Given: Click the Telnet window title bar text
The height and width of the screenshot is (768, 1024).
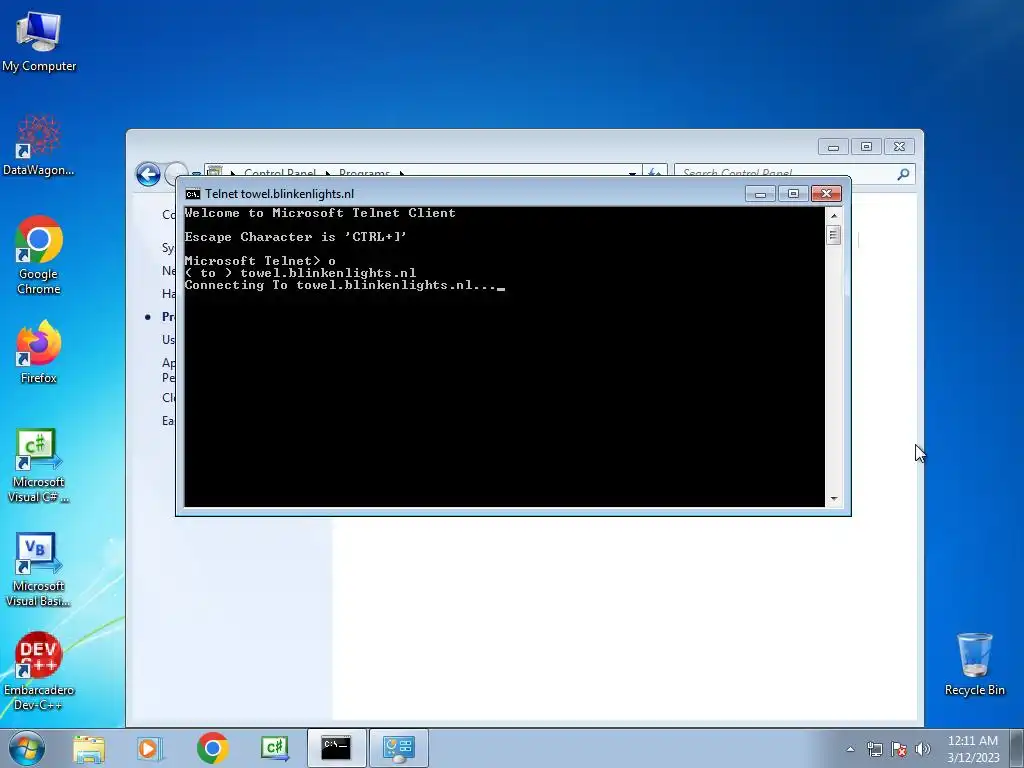Looking at the screenshot, I should (280, 194).
